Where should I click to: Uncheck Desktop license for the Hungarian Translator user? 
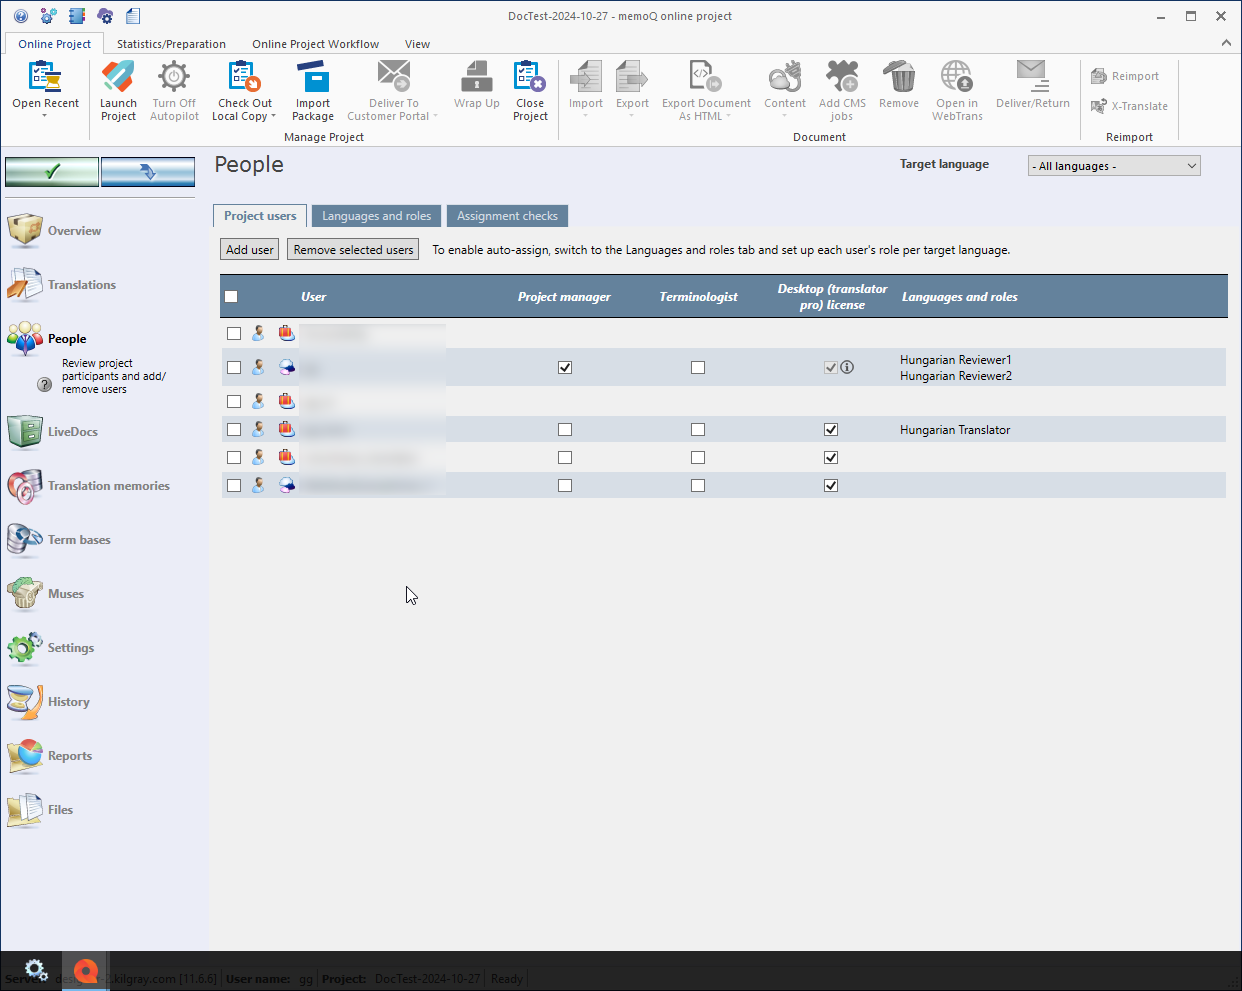click(x=831, y=430)
